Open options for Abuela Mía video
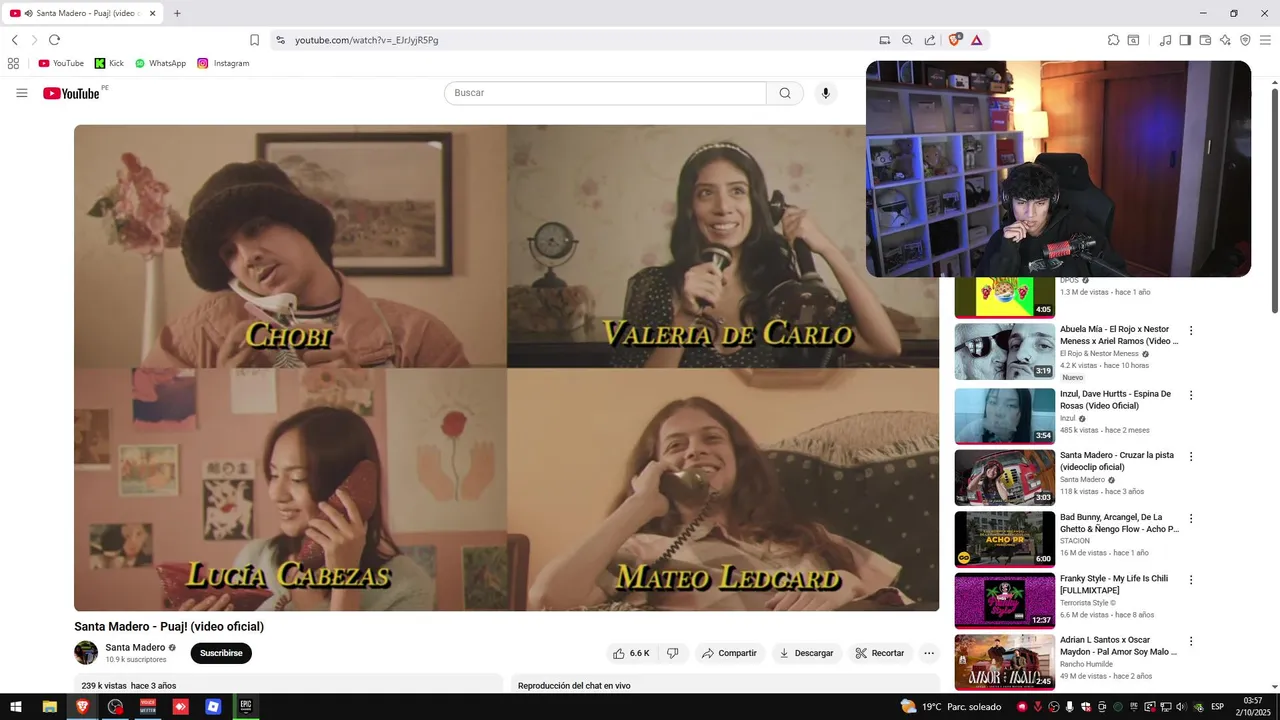The height and width of the screenshot is (720, 1280). pos(1190,331)
